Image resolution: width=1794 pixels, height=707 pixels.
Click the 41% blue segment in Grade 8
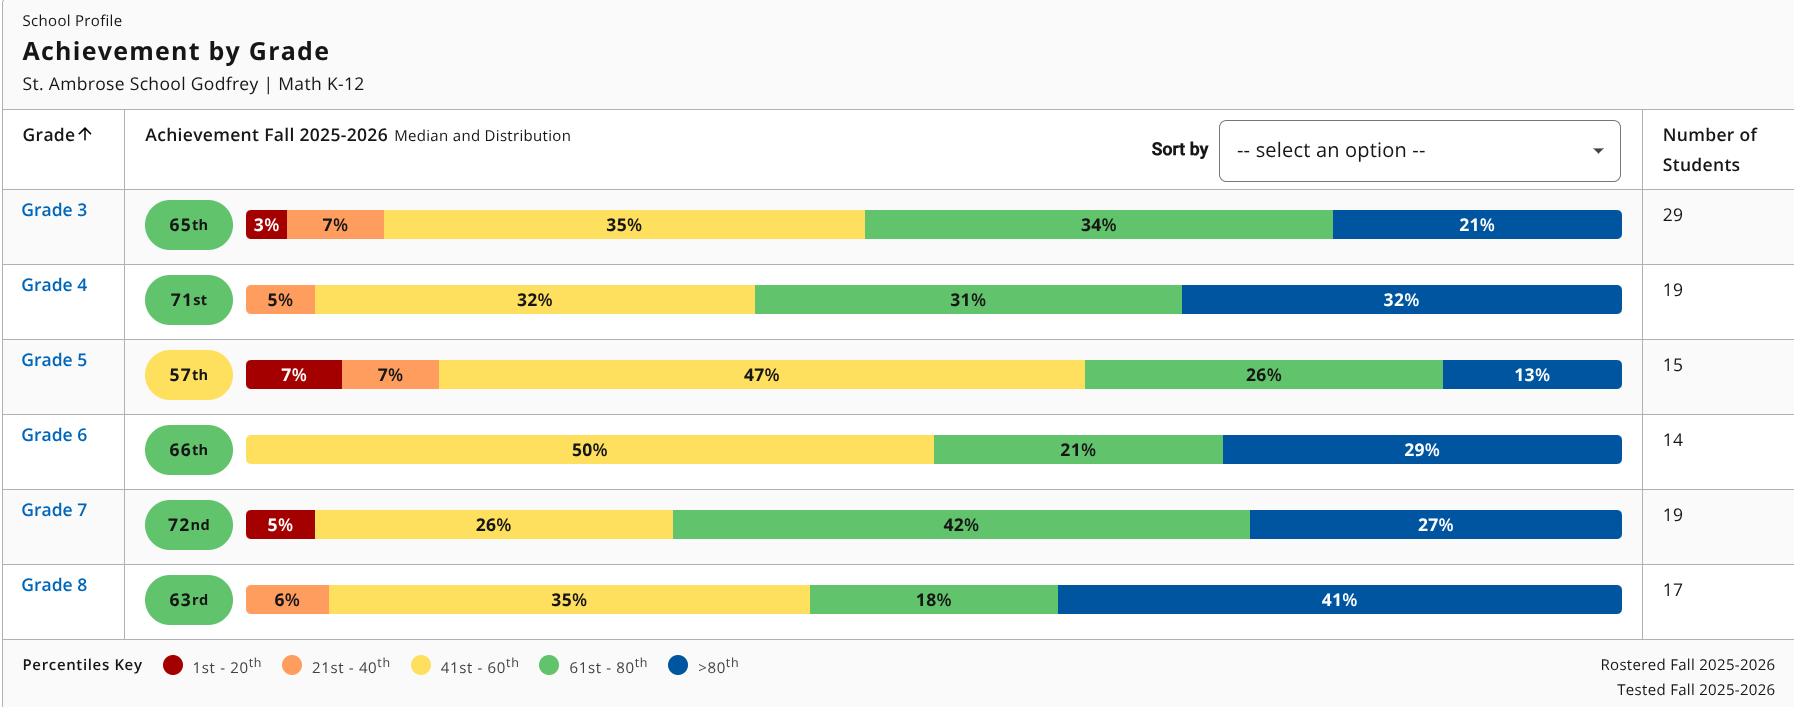coord(1339,600)
